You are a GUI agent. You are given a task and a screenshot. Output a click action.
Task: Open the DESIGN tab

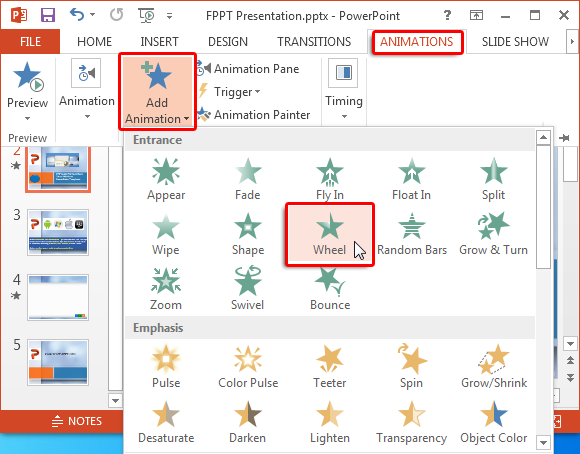pos(228,41)
